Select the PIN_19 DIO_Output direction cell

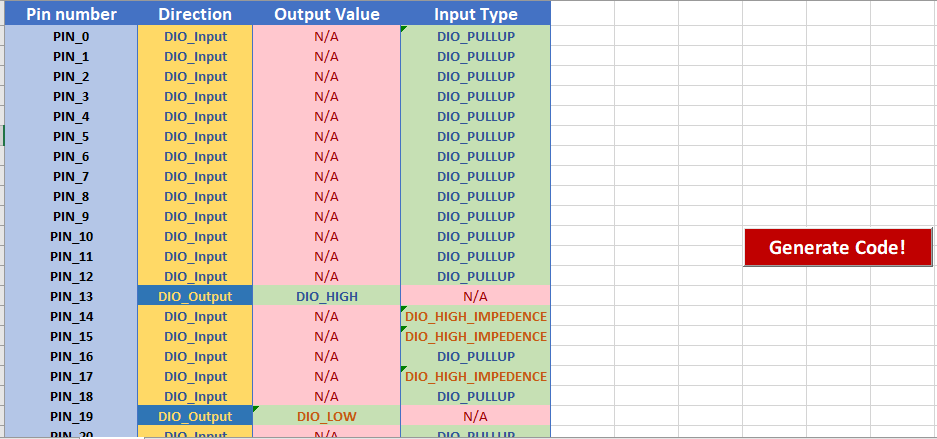[x=195, y=416]
